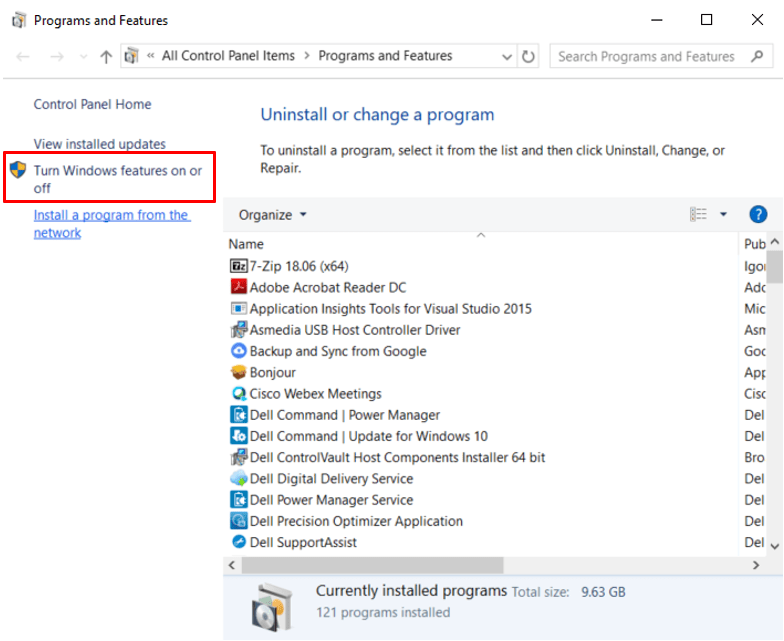784x641 pixels.
Task: Select Adobe Acrobat Reader DC entry
Action: click(x=328, y=288)
